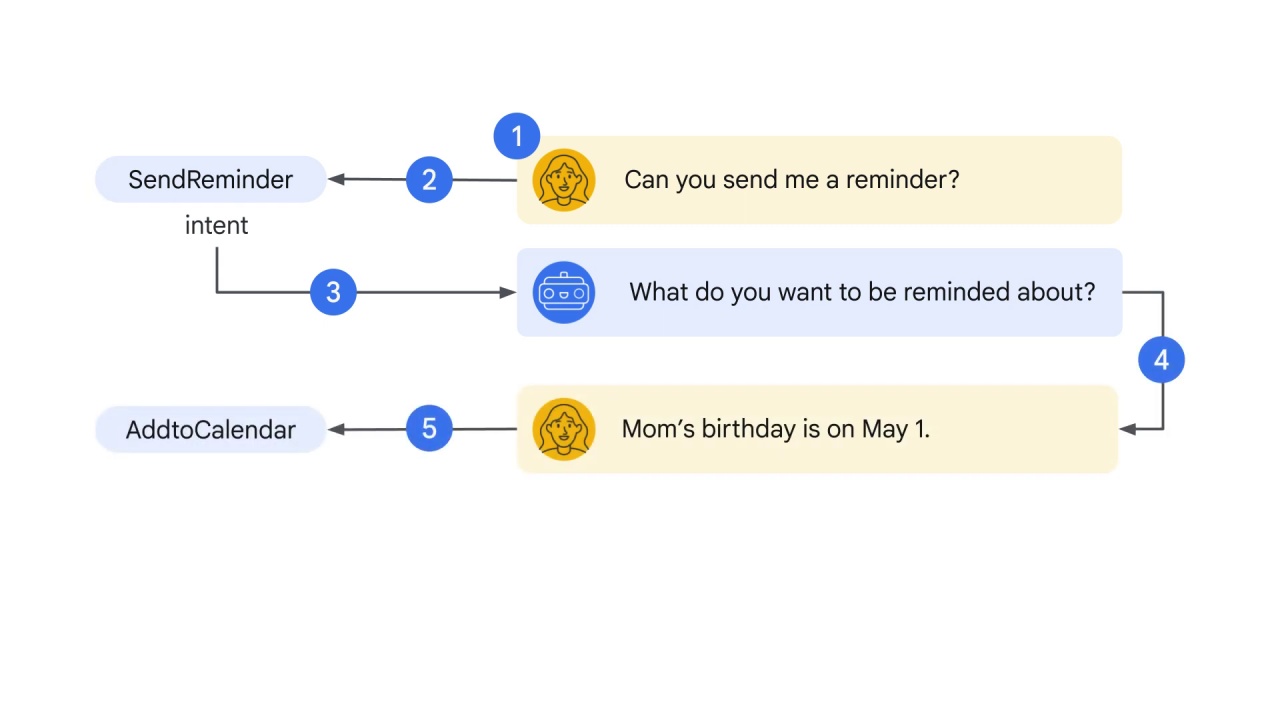Screen dimensions: 1280x720
Task: Click arrowhead pointing at the agent message
Action: 508,292
